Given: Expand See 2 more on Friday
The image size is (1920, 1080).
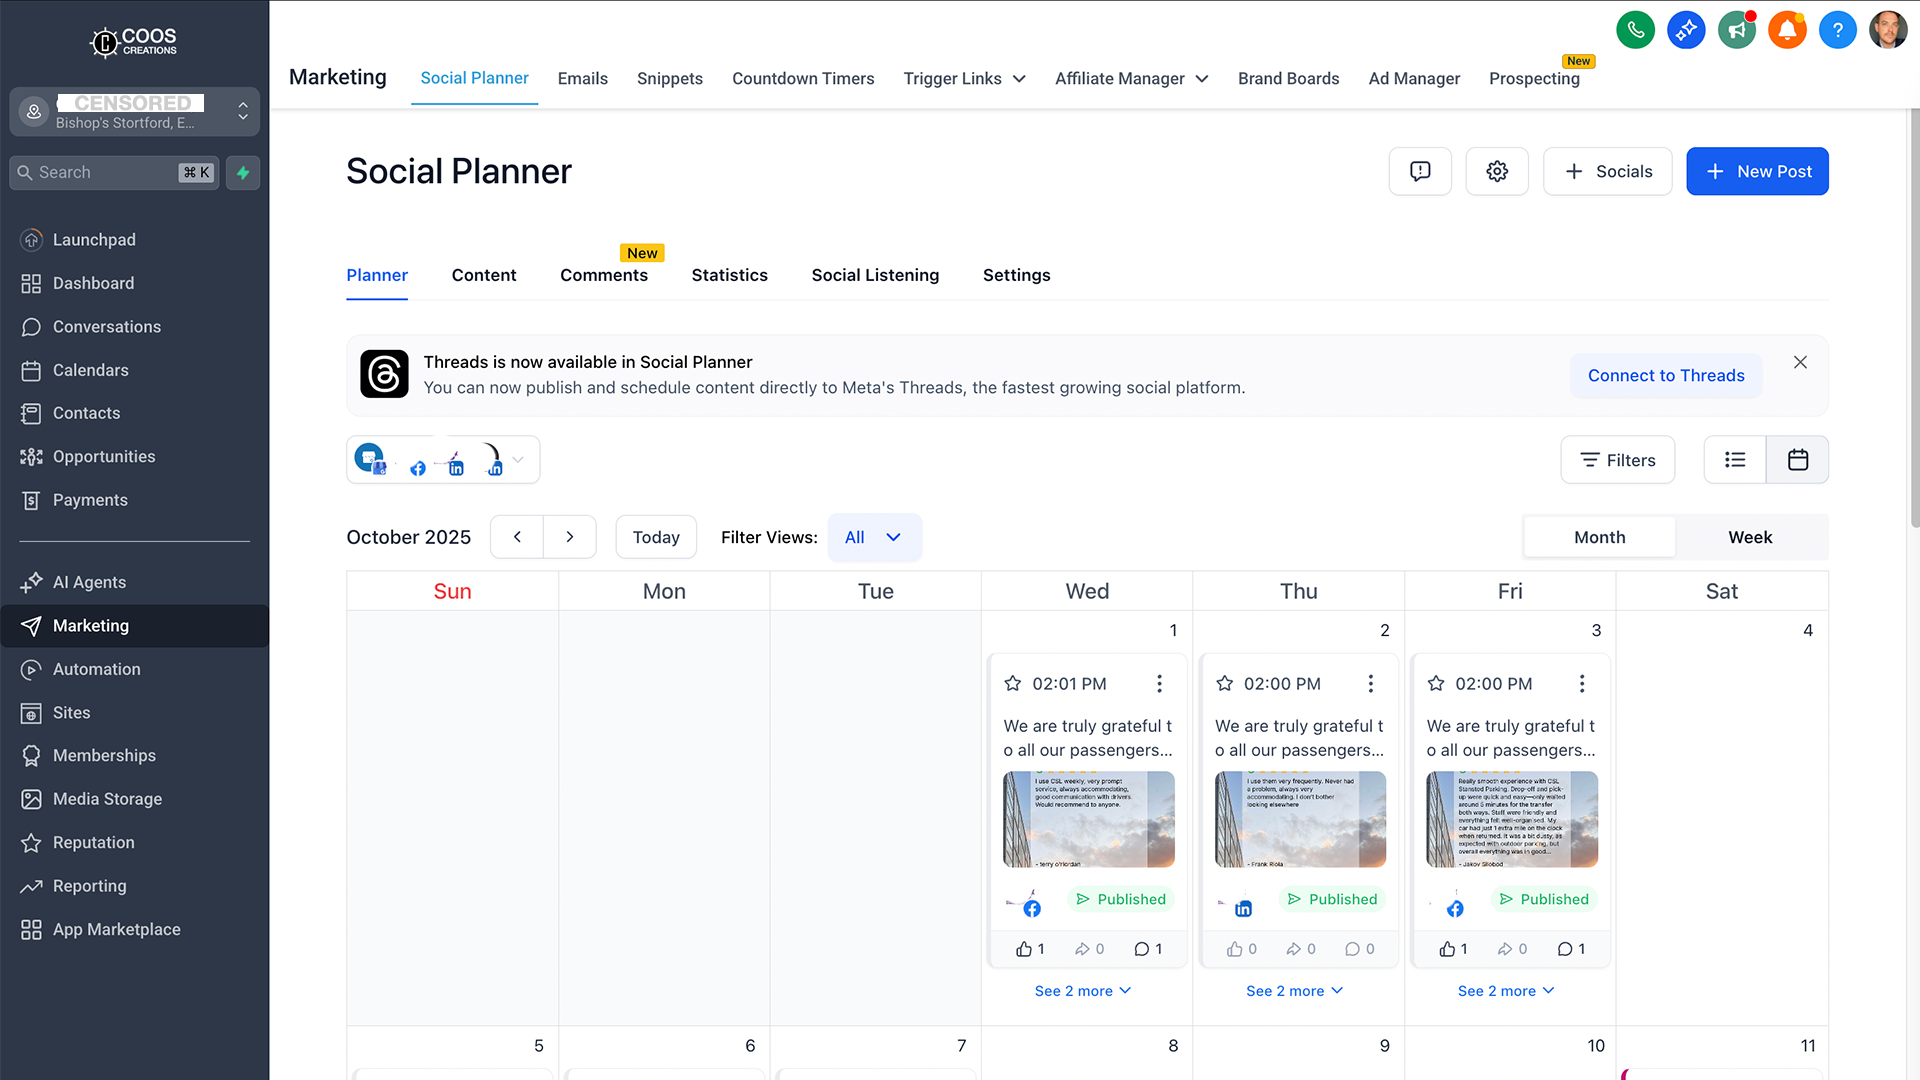Looking at the screenshot, I should (x=1506, y=991).
